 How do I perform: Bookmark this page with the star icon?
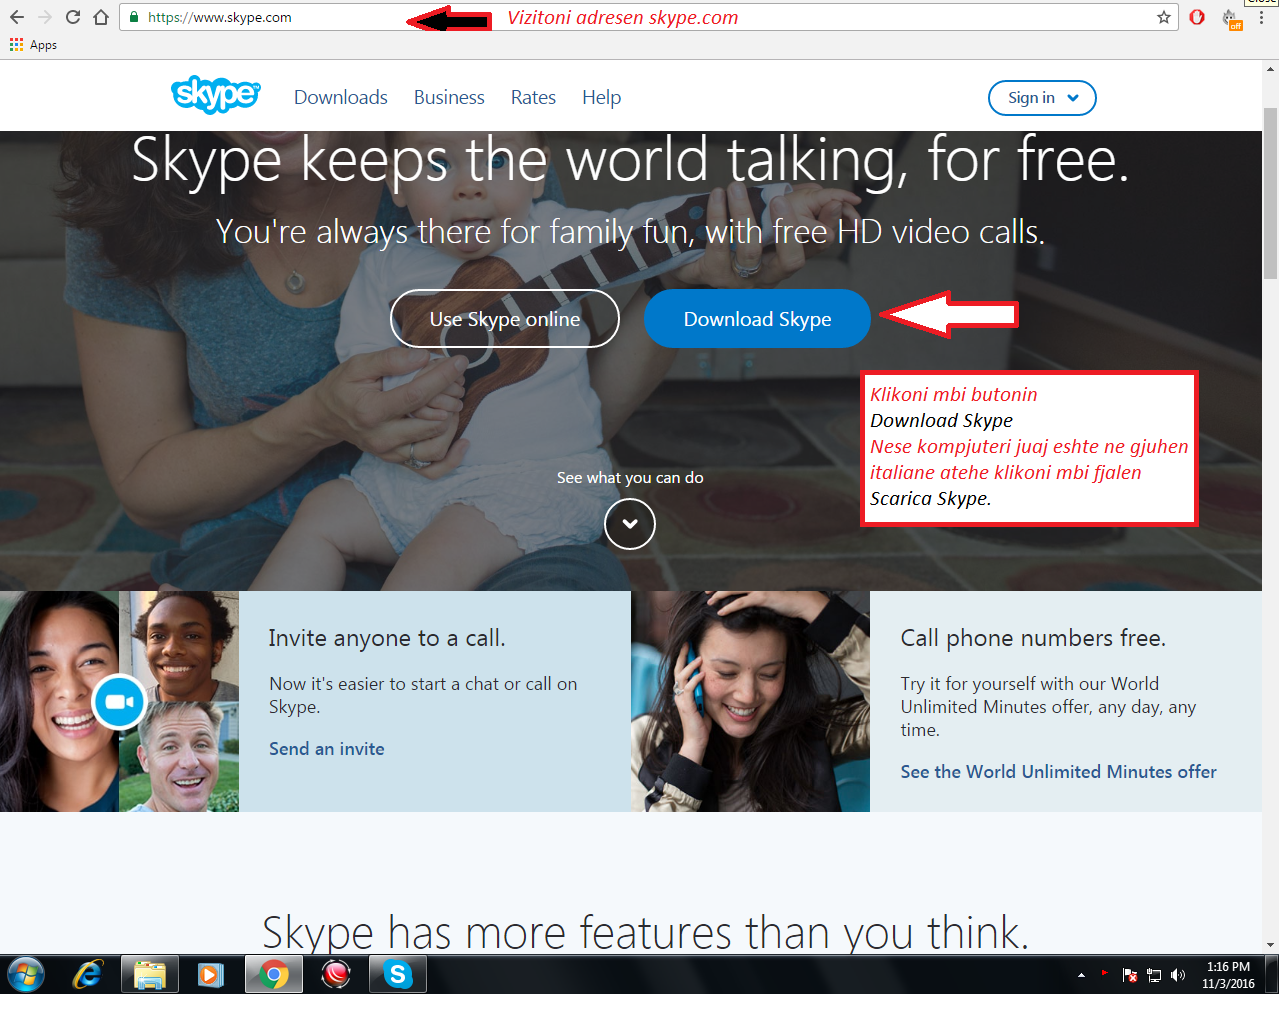[1164, 17]
